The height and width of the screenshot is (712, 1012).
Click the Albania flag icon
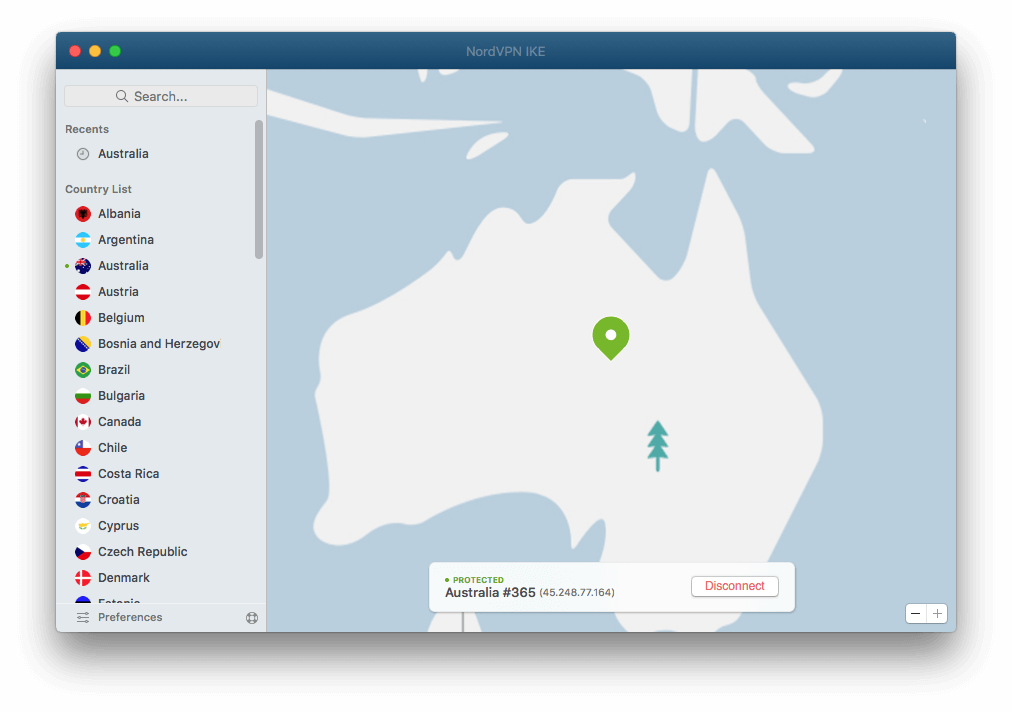click(83, 214)
